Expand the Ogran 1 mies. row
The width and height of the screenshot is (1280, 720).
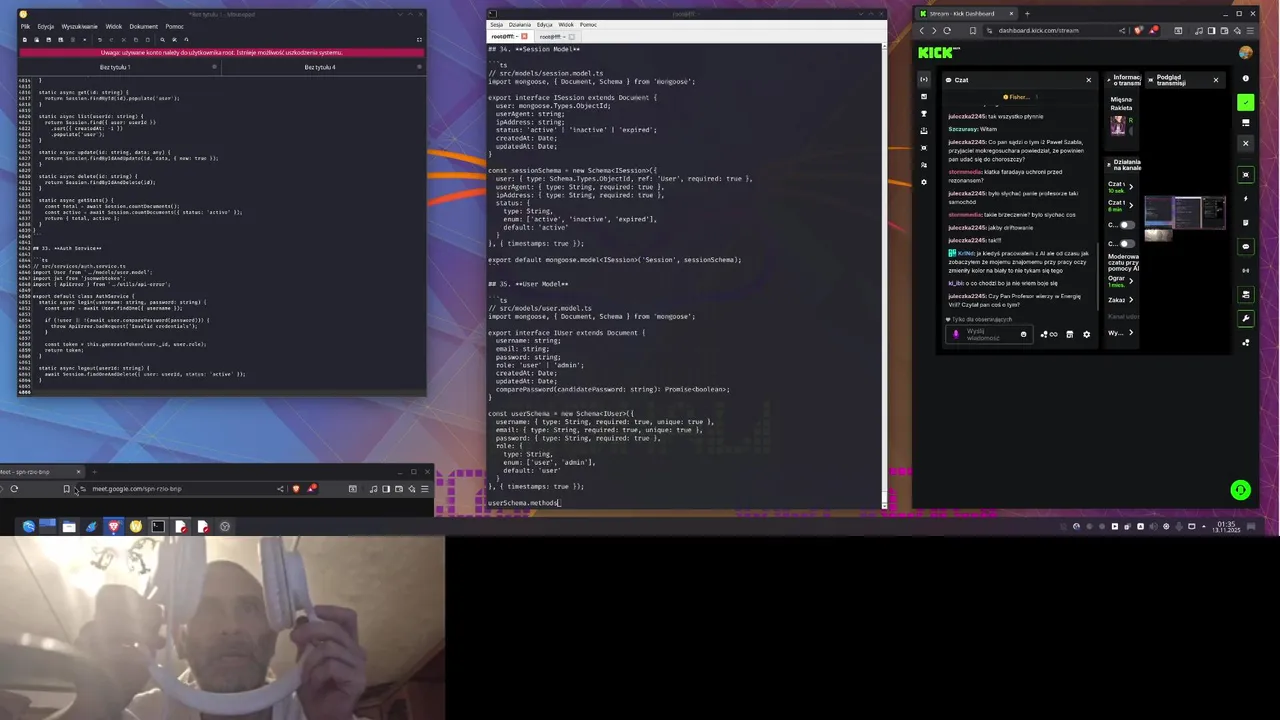[x=1121, y=281]
